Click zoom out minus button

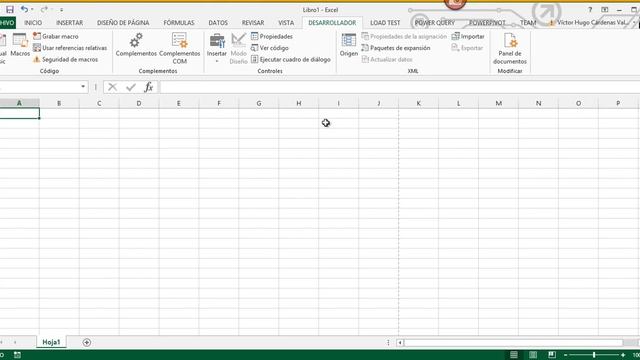click(565, 355)
